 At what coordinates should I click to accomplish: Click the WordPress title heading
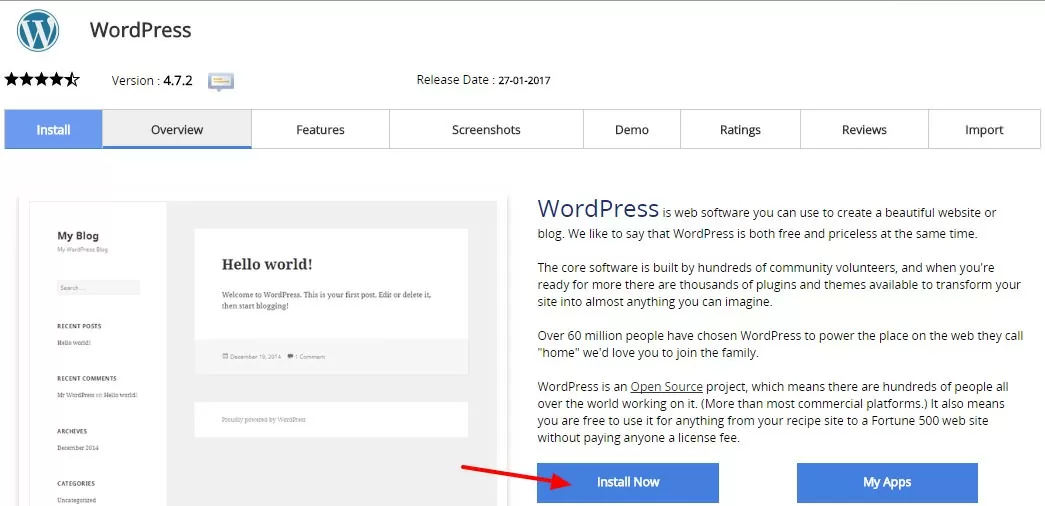click(141, 30)
